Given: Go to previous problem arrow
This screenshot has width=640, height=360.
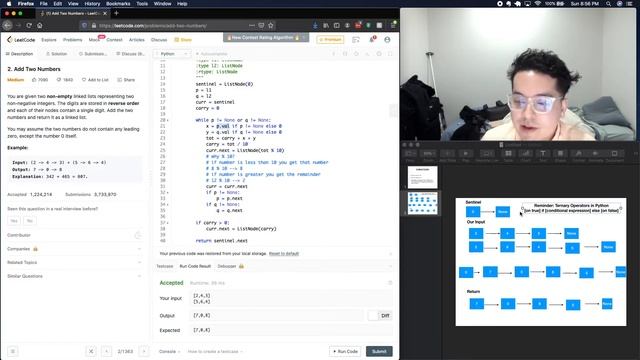Looking at the screenshot, I should click(106, 351).
